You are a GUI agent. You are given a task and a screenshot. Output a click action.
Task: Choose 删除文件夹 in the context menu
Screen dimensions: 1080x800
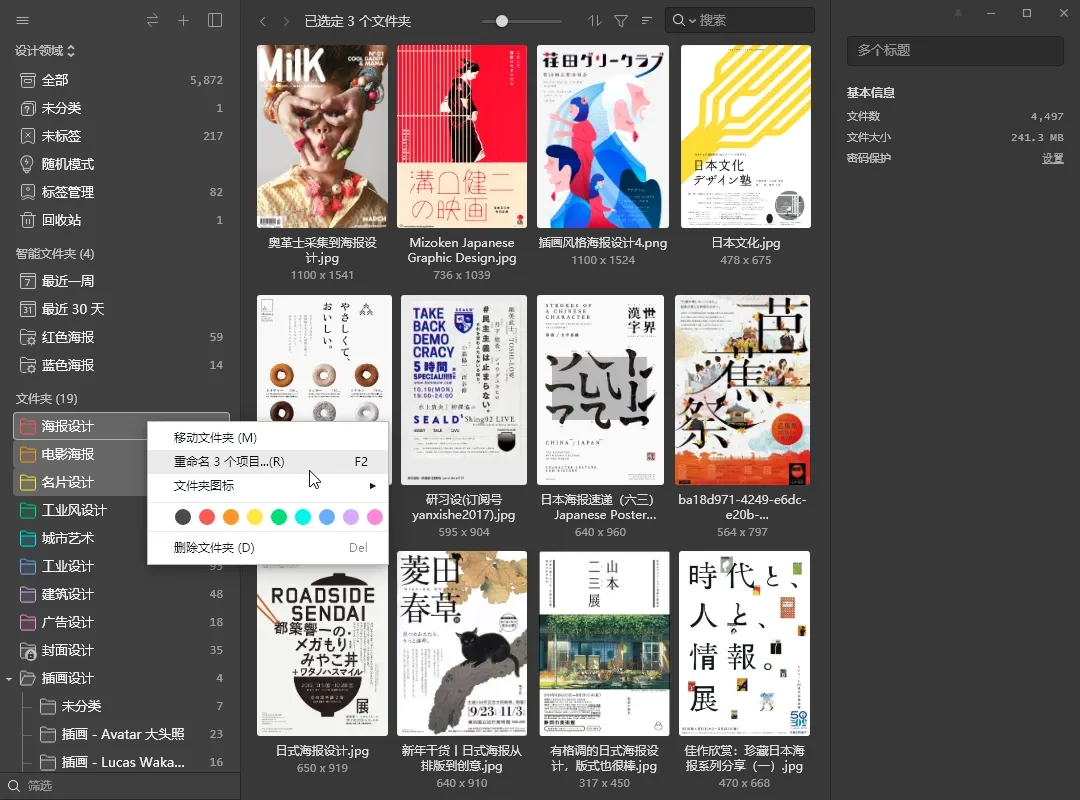click(x=214, y=548)
